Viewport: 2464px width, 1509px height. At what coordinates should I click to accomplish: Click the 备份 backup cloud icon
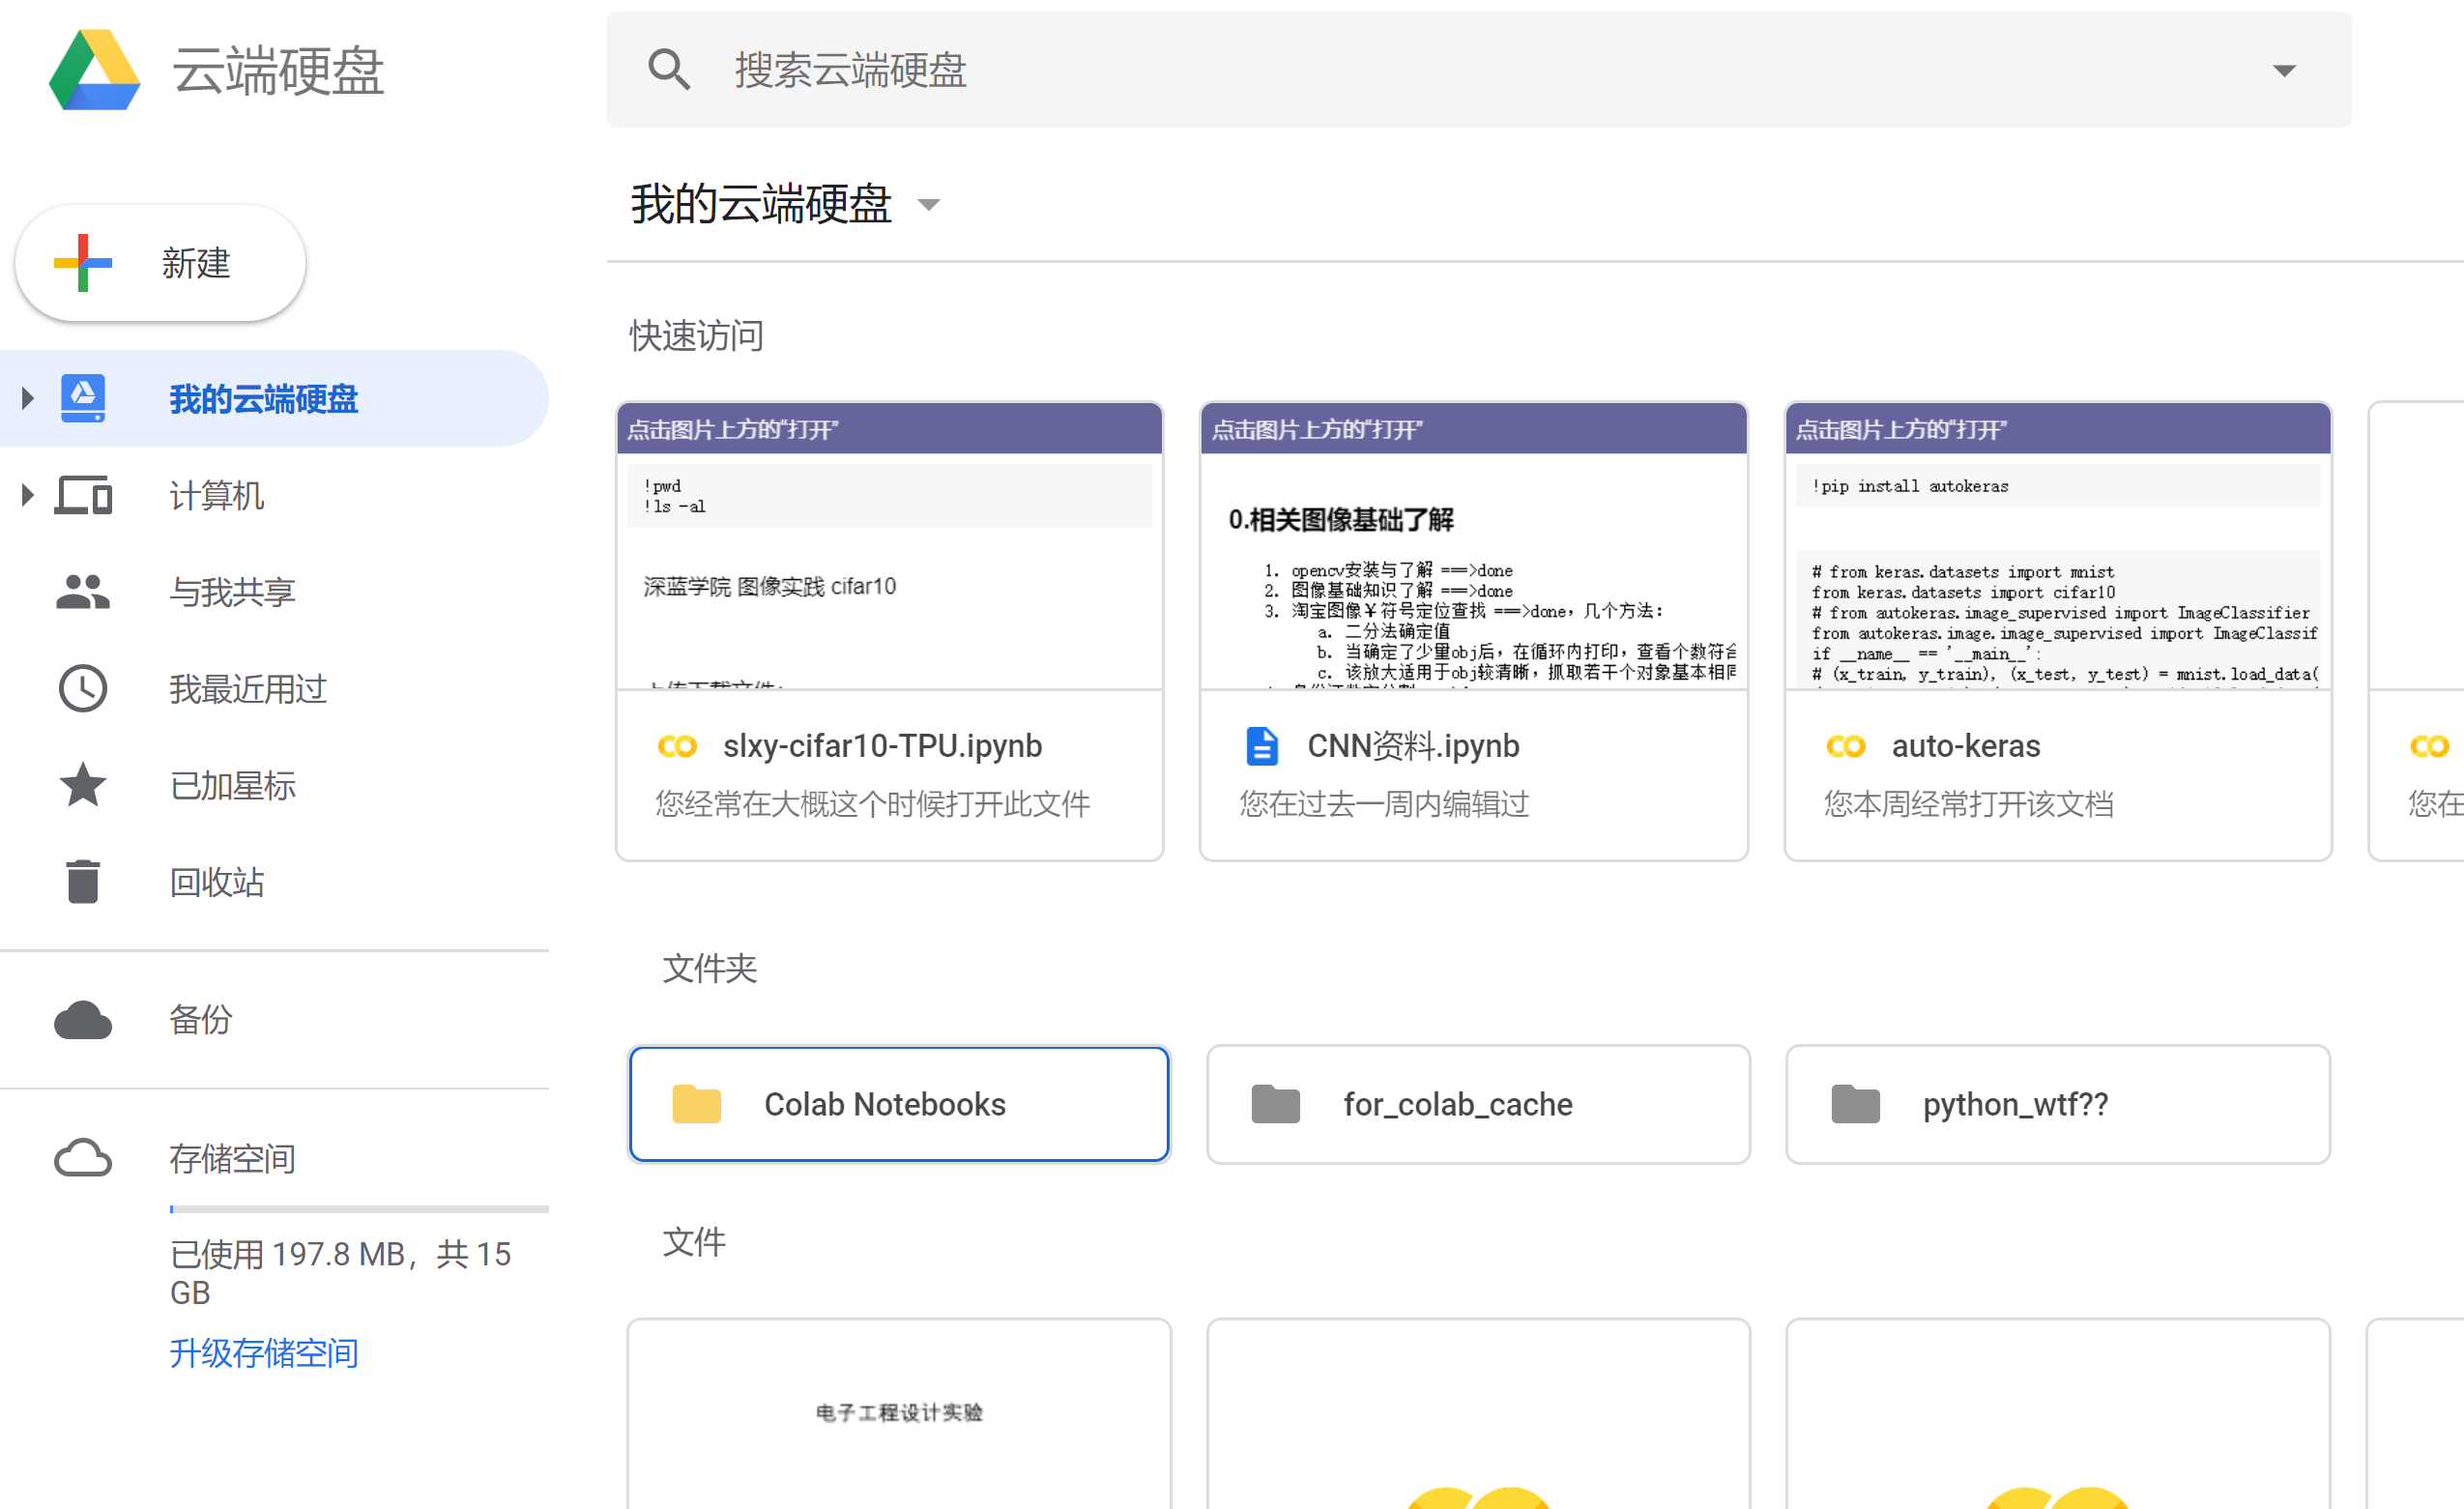pyautogui.click(x=83, y=1016)
